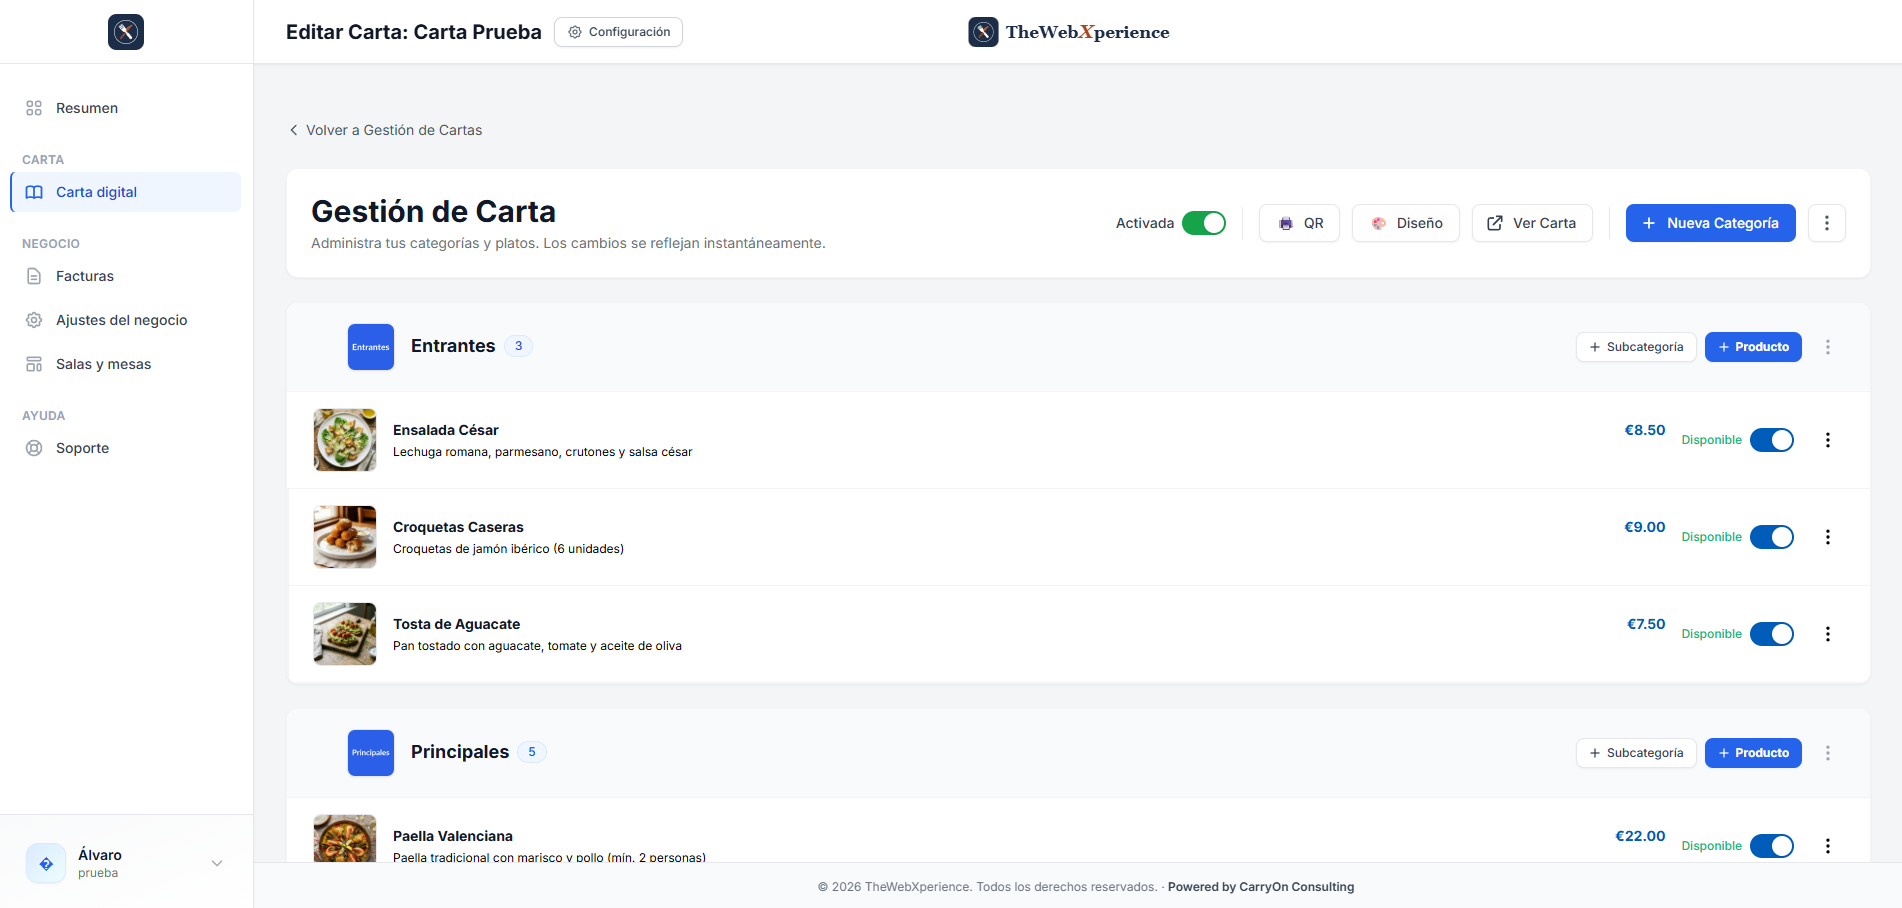
Task: Click Powered by CarryOn Consulting footer text
Action: coord(1261,887)
